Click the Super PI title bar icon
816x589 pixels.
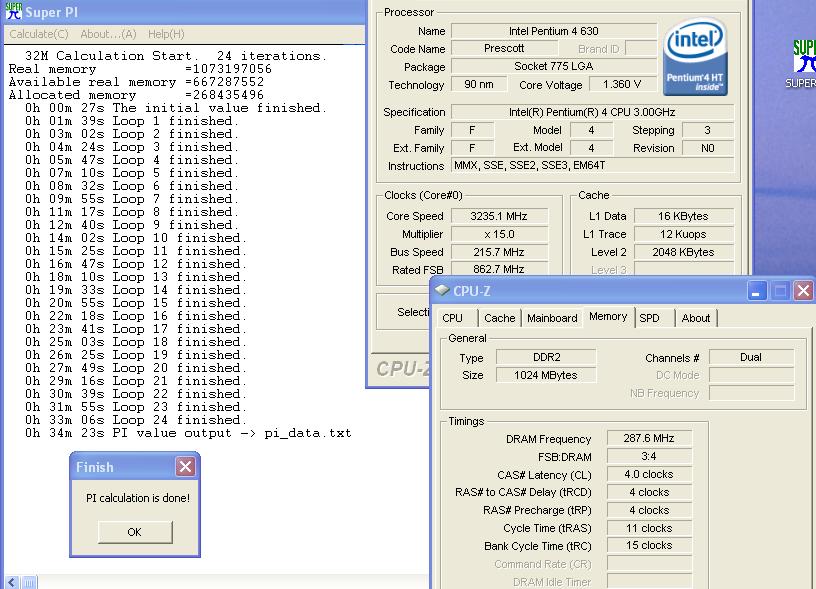14,11
